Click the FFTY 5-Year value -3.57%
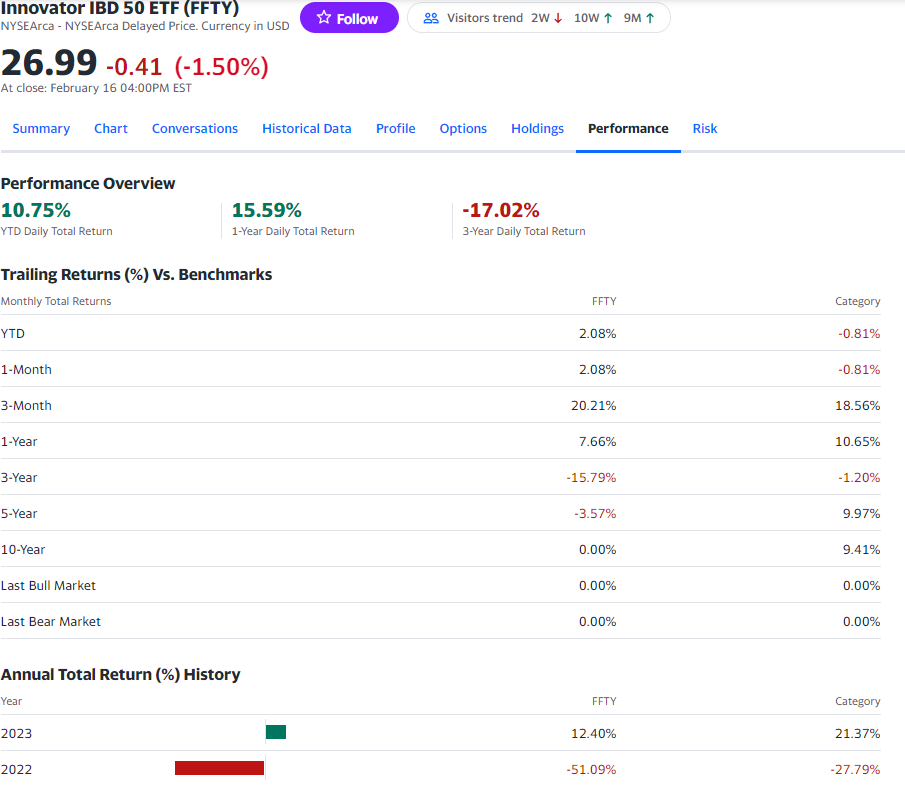Image resolution: width=905 pixels, height=786 pixels. 595,514
